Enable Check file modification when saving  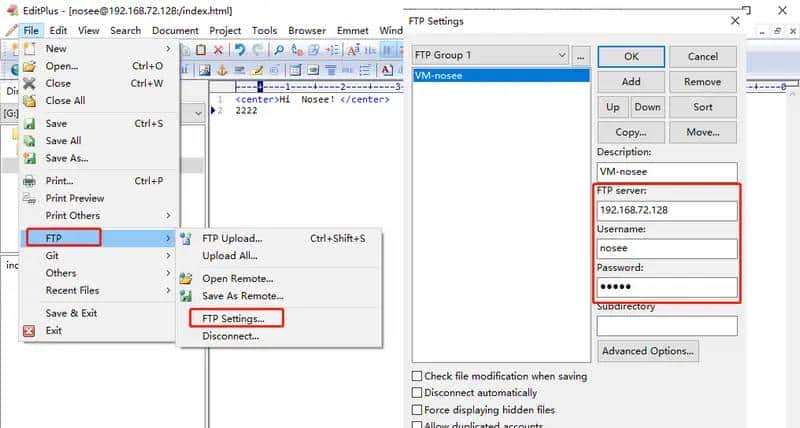[417, 376]
